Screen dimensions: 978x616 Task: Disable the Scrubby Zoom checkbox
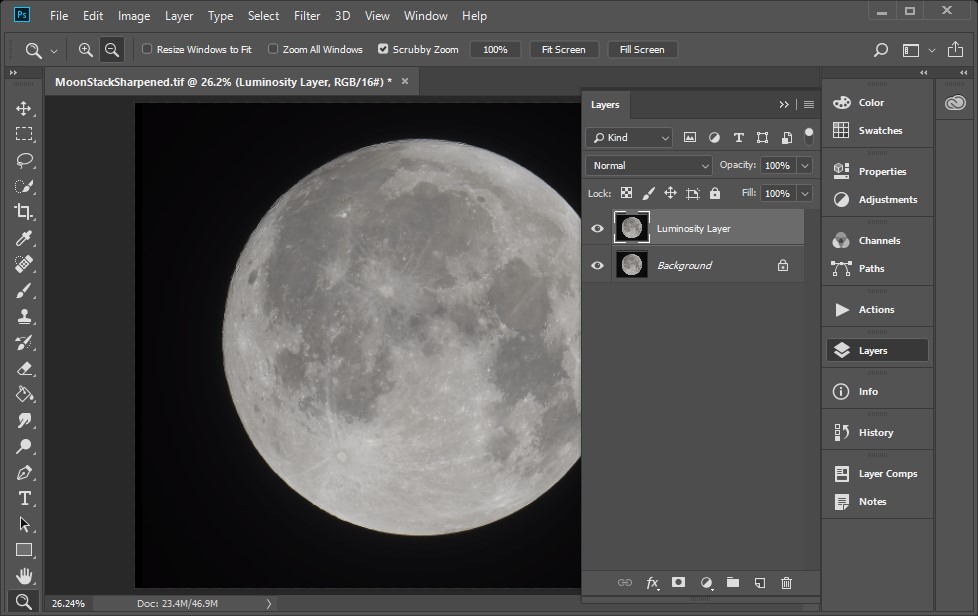[383, 49]
